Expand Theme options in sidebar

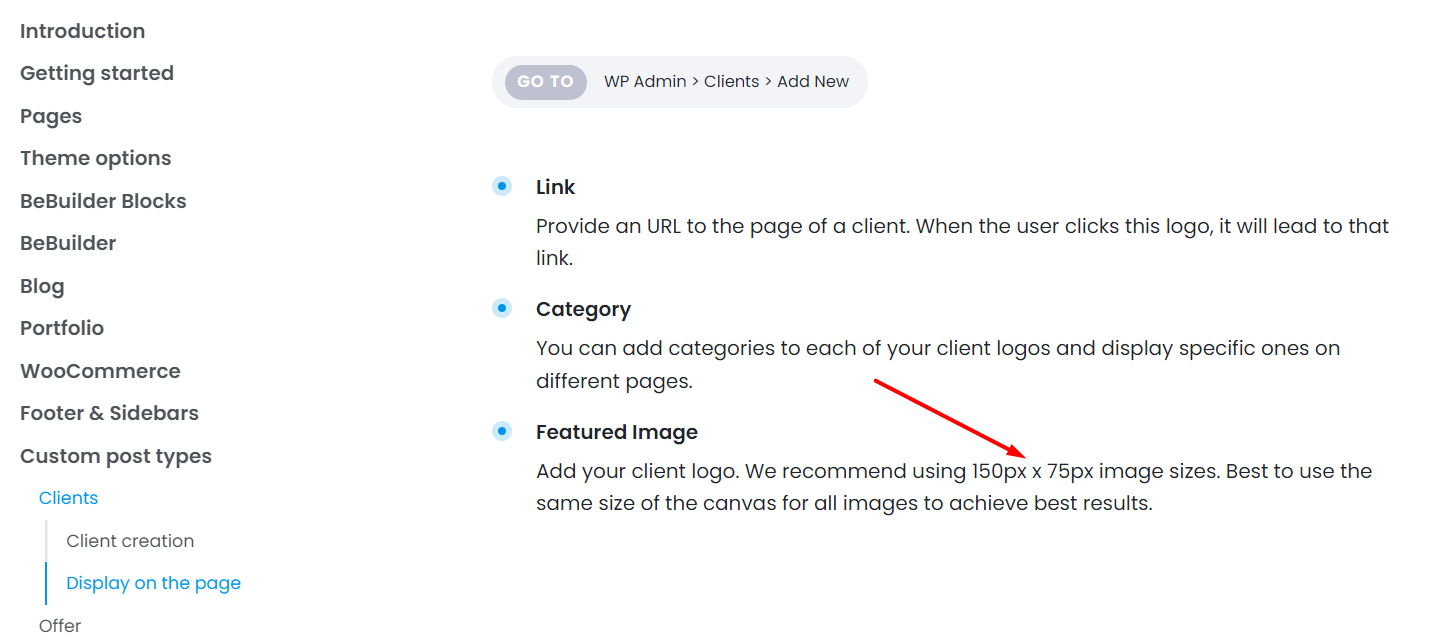click(x=95, y=158)
